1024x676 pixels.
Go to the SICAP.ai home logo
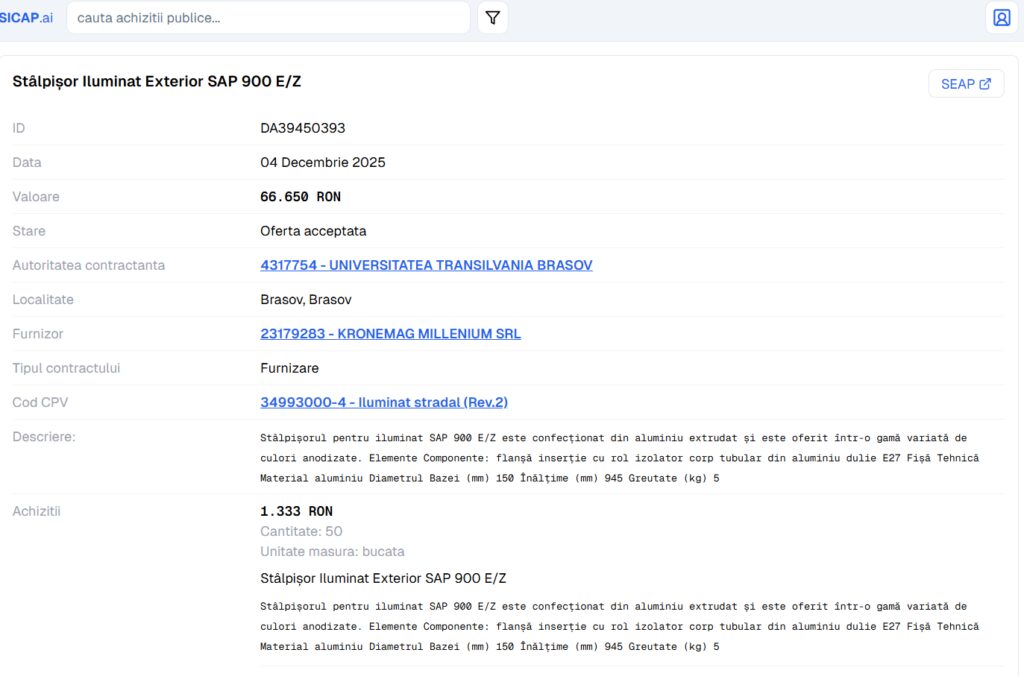26,18
